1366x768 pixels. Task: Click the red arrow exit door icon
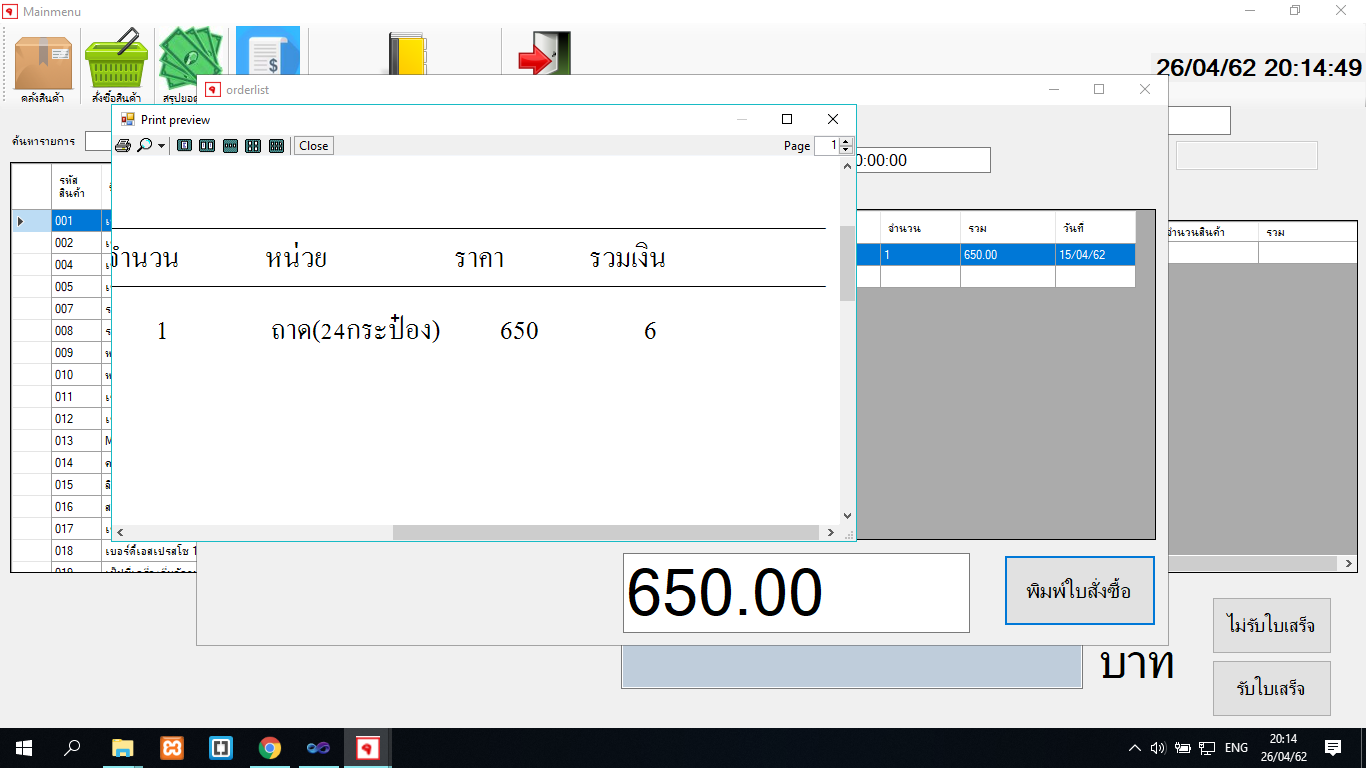click(544, 54)
